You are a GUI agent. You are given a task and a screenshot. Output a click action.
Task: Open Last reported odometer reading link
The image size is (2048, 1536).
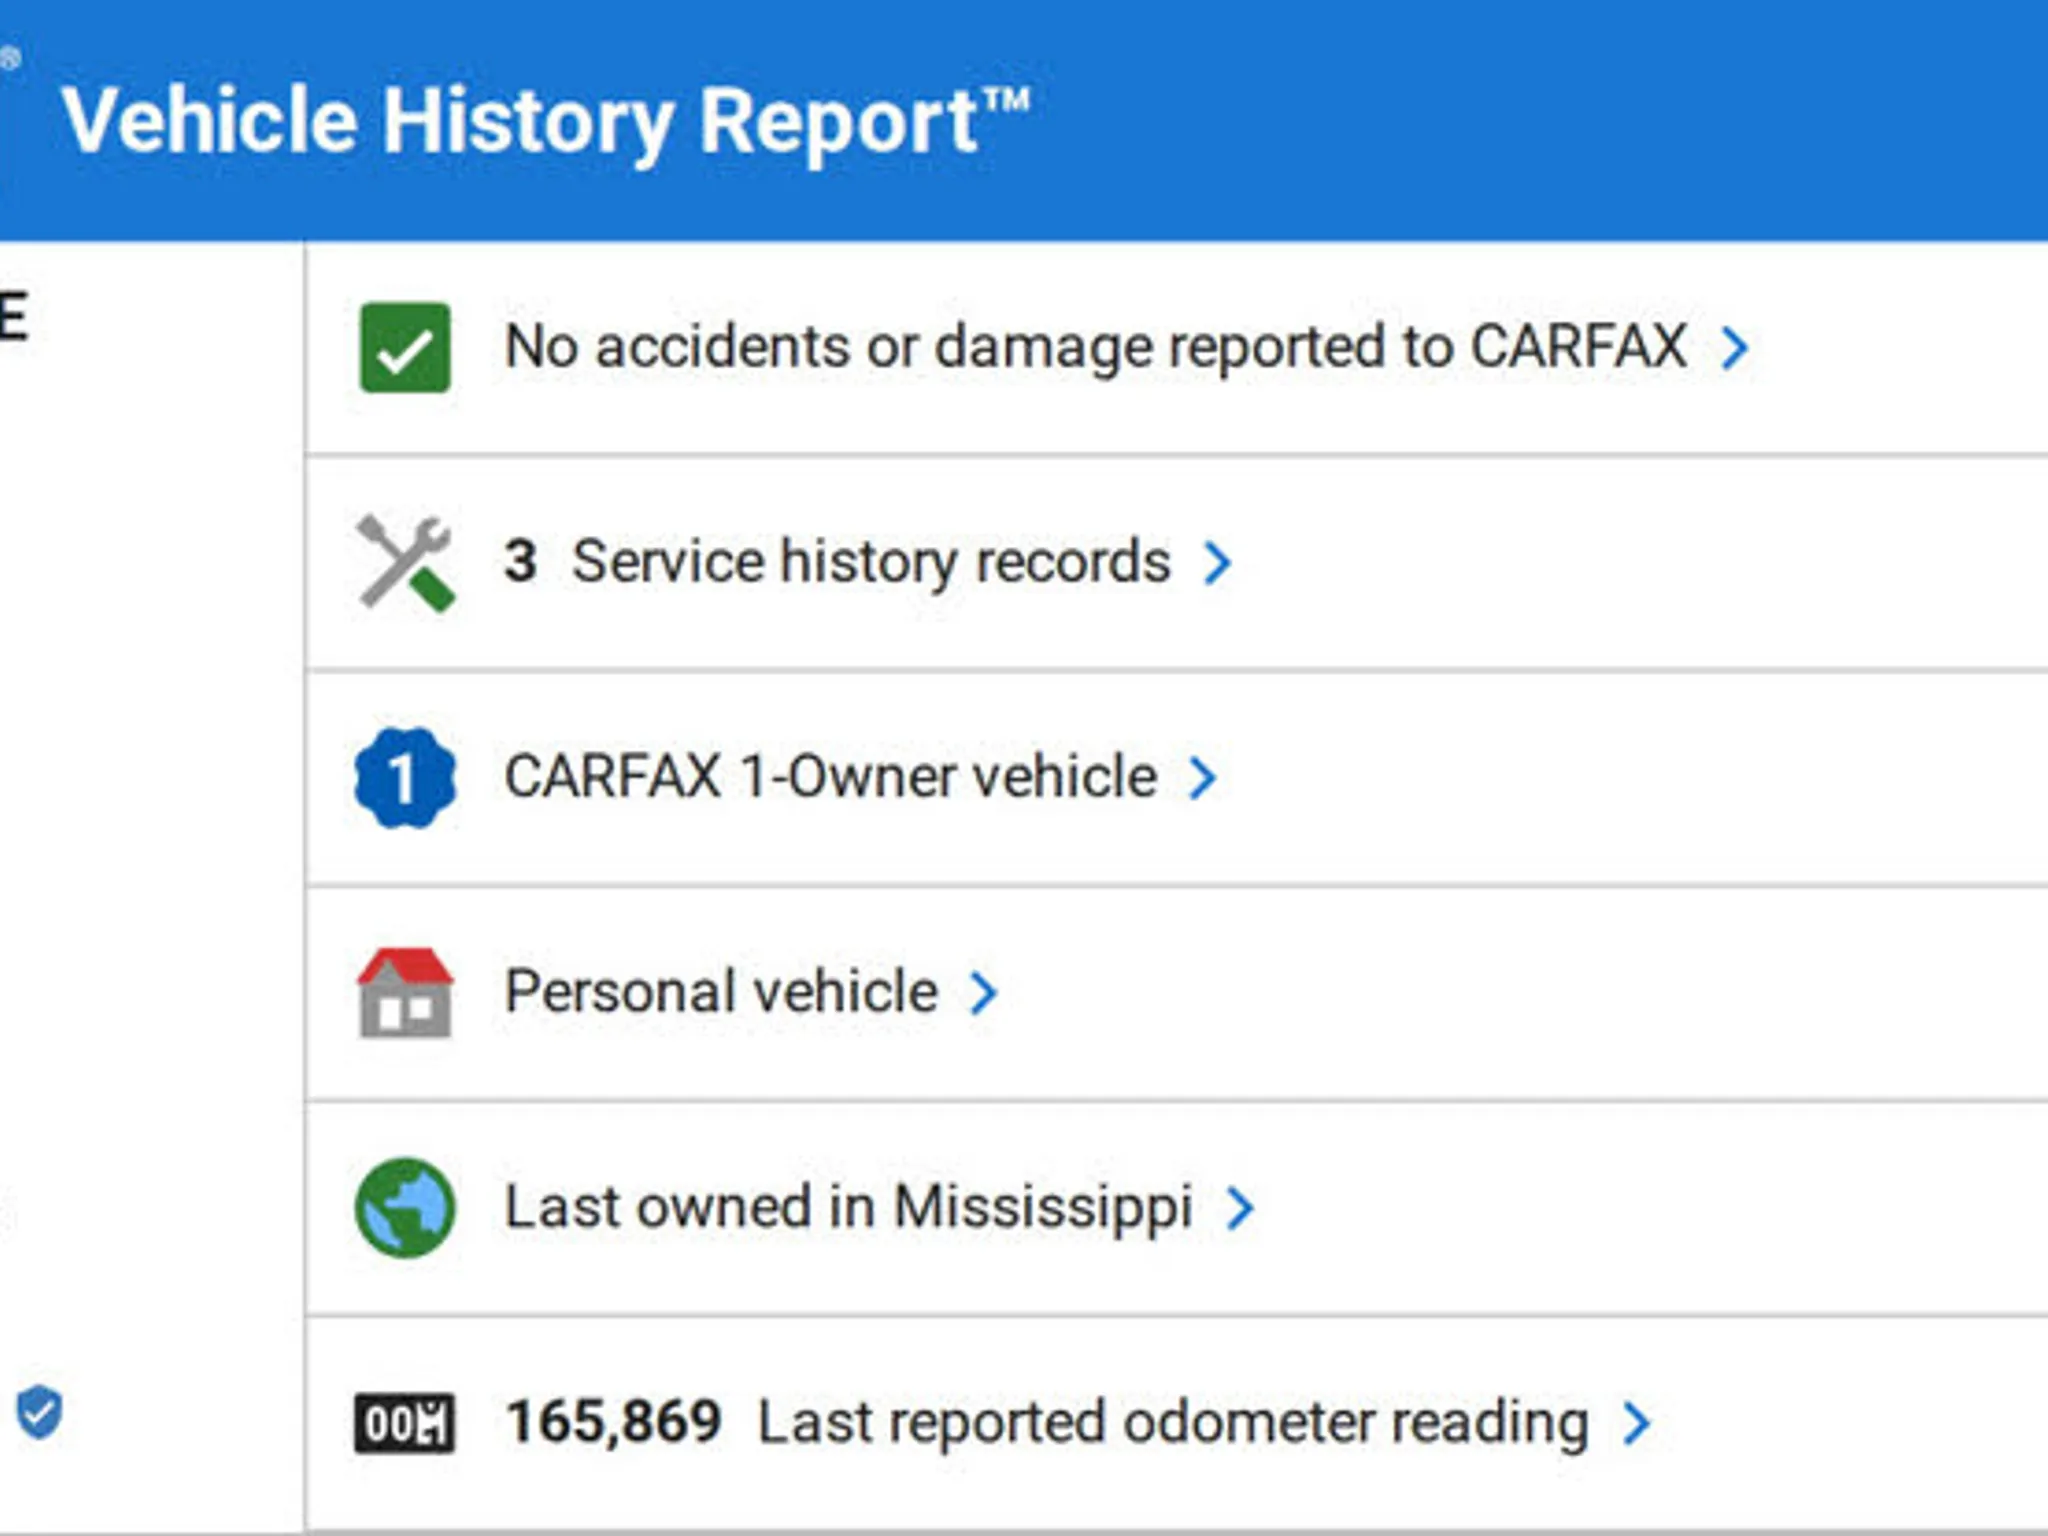click(x=1172, y=1422)
